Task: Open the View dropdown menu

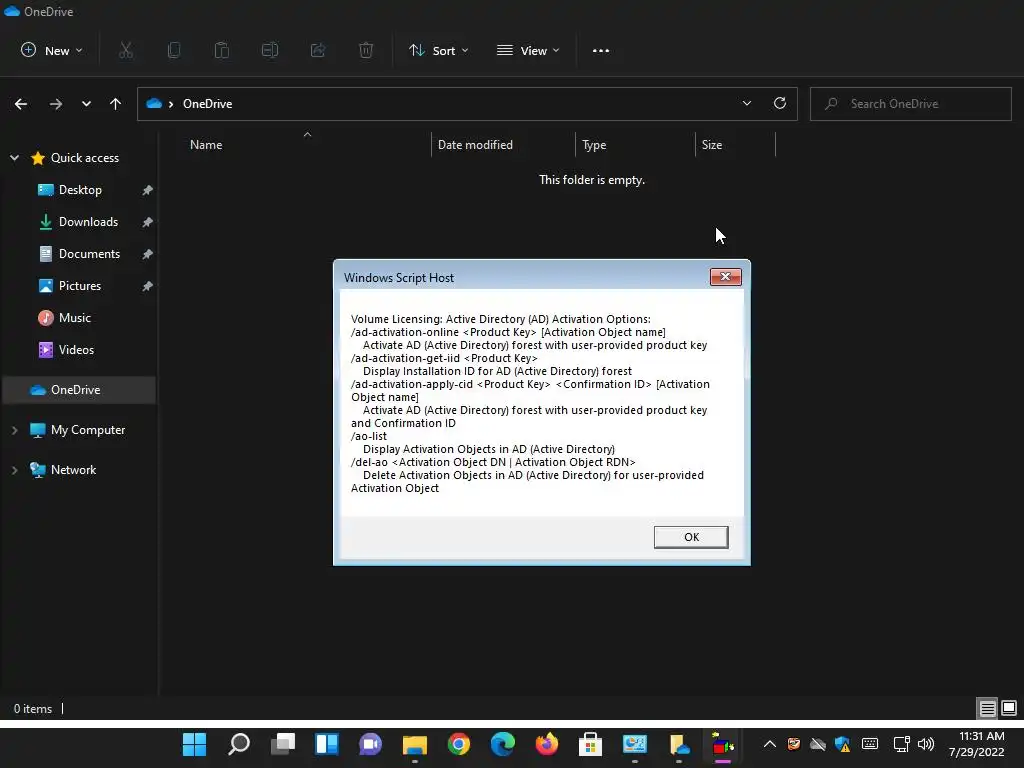Action: pos(528,50)
